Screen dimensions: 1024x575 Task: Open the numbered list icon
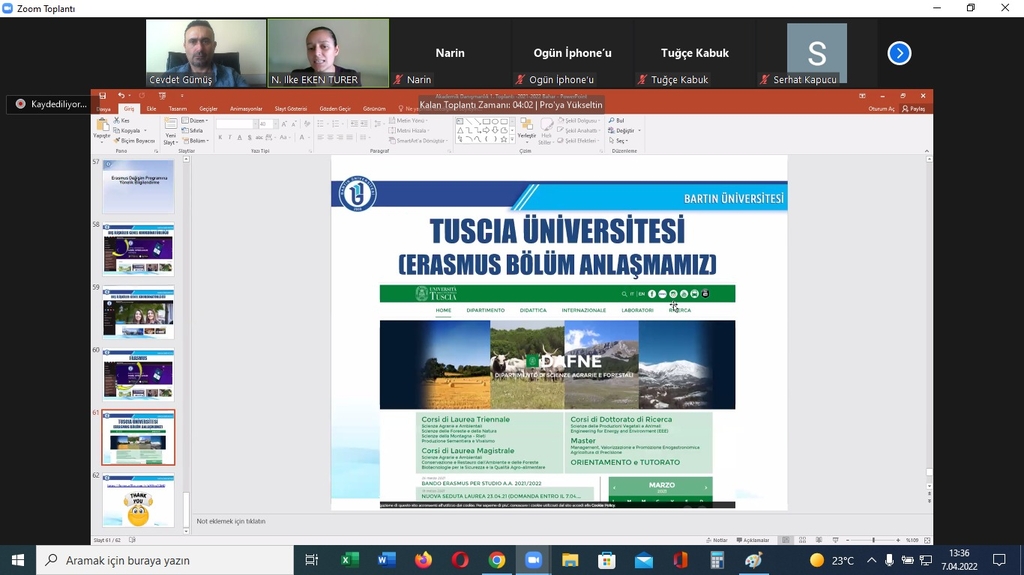pyautogui.click(x=338, y=123)
